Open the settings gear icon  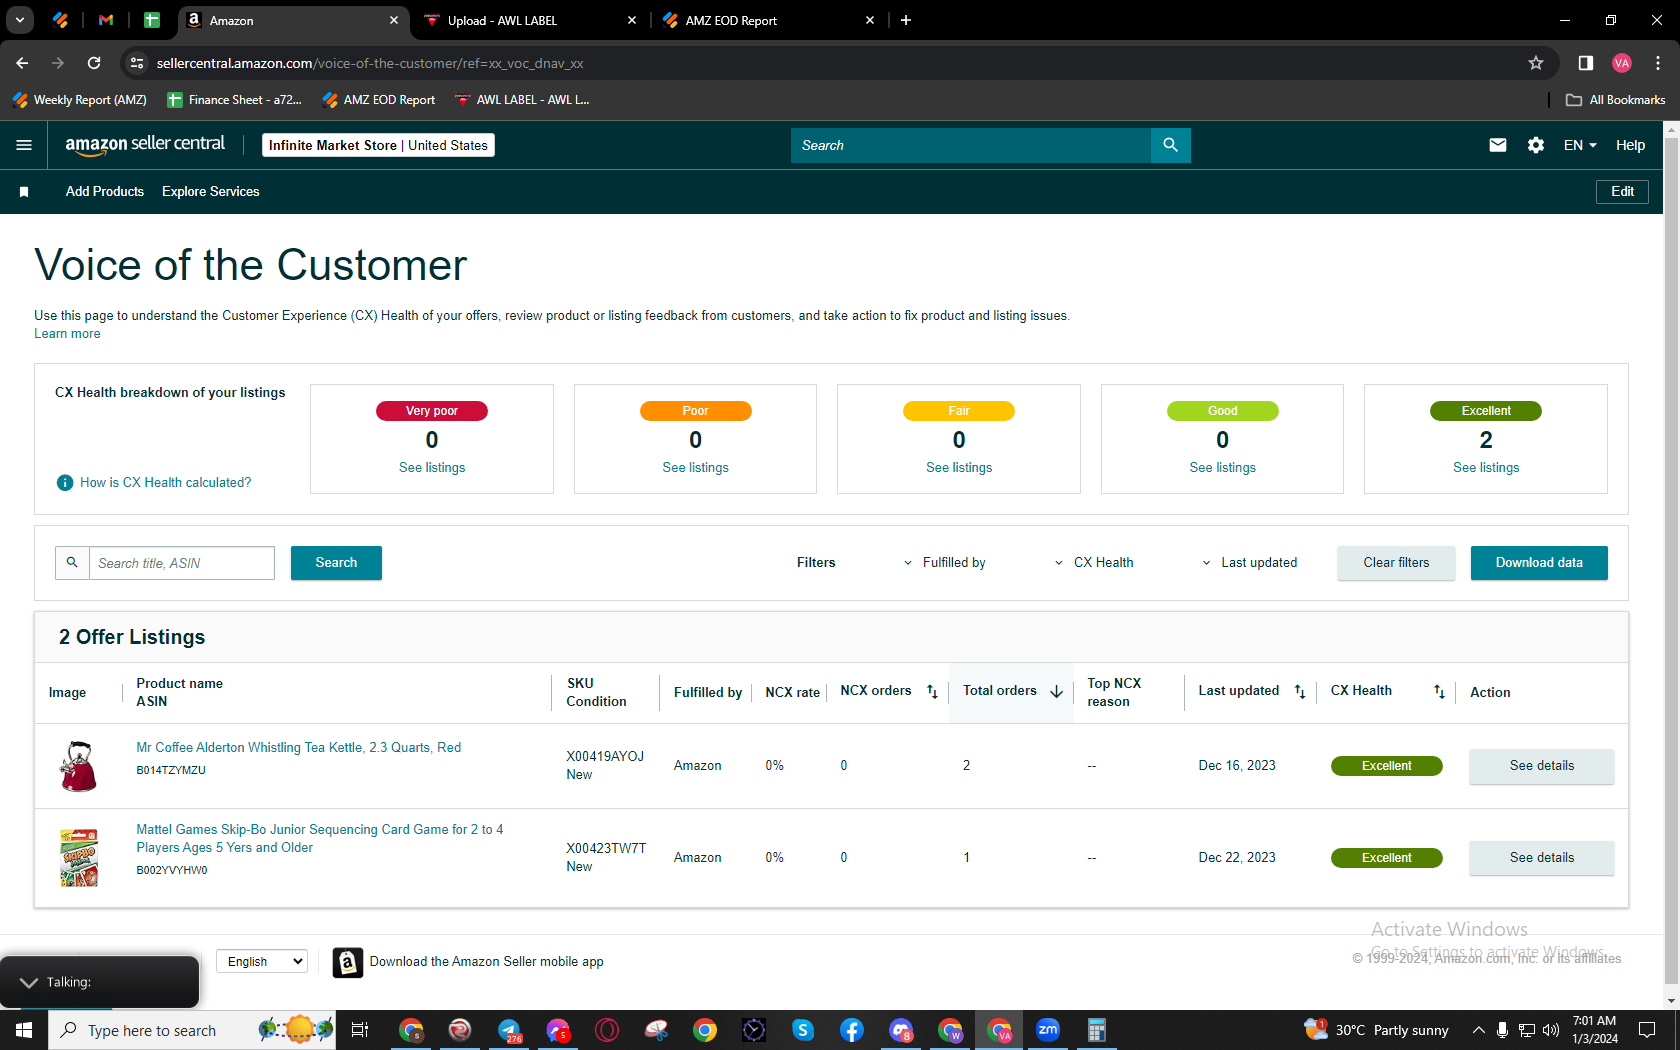1536,145
